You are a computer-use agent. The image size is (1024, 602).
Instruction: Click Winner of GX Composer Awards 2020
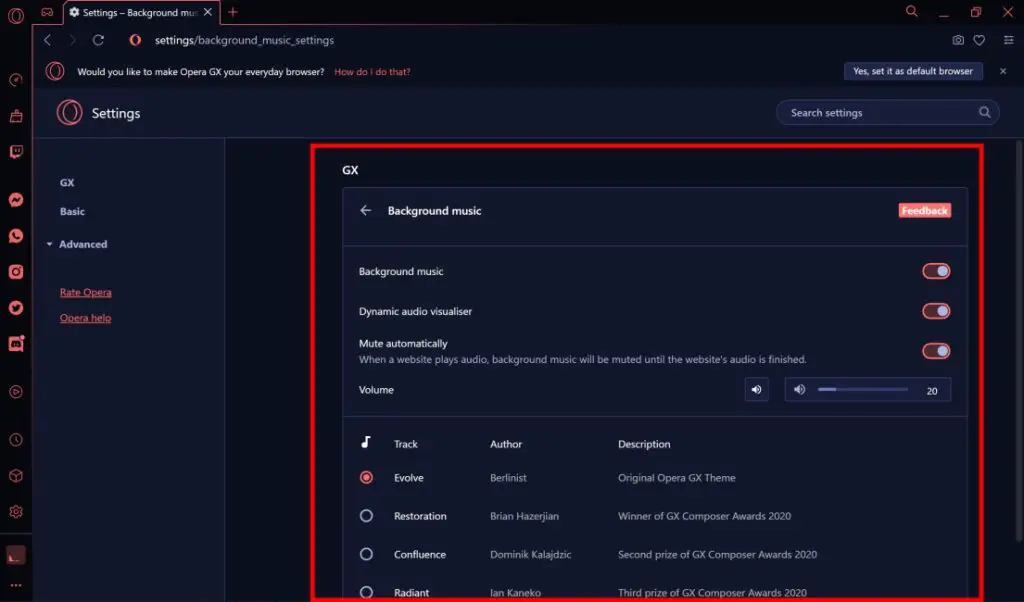pos(704,516)
